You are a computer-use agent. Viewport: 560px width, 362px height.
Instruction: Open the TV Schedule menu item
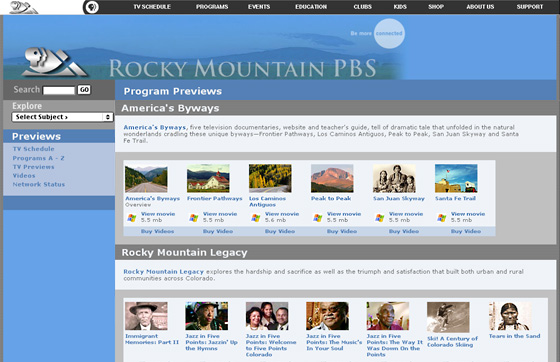point(152,7)
